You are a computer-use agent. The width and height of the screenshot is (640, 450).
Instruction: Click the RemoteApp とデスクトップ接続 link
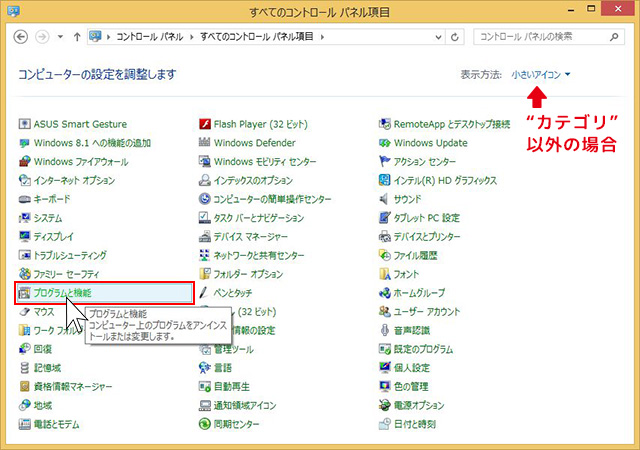(x=452, y=124)
